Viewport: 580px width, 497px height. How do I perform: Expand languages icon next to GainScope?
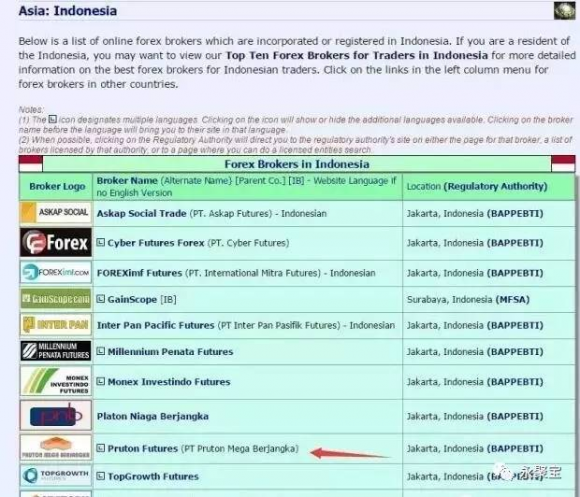[101, 299]
